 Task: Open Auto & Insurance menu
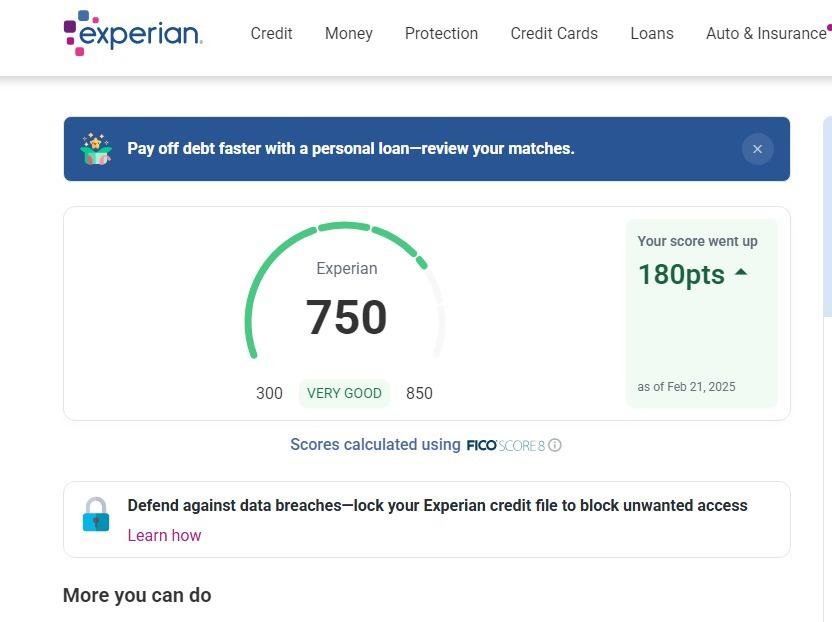pos(766,33)
